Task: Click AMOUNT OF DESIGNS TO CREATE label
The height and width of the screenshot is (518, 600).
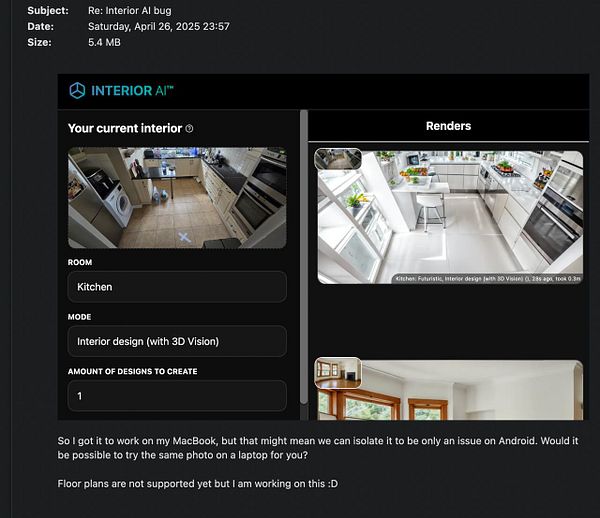Action: pos(132,371)
